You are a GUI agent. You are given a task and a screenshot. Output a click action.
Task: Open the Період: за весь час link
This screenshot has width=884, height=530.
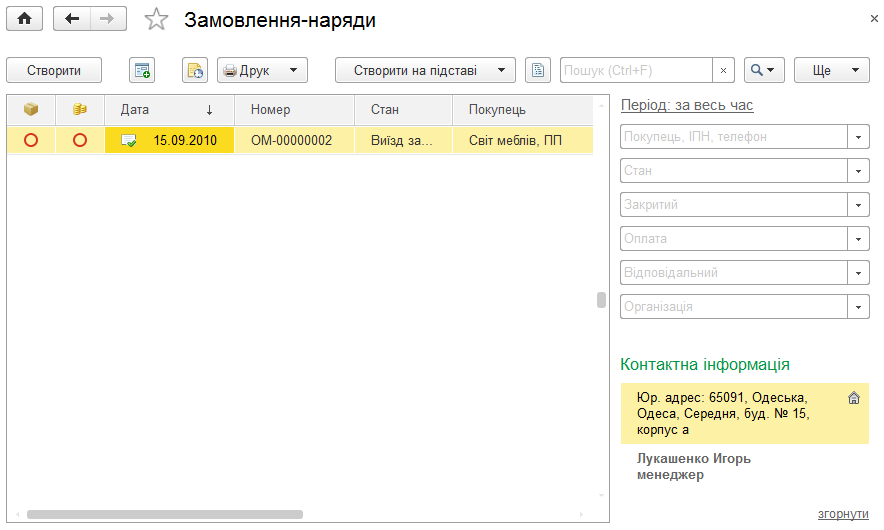coord(687,105)
